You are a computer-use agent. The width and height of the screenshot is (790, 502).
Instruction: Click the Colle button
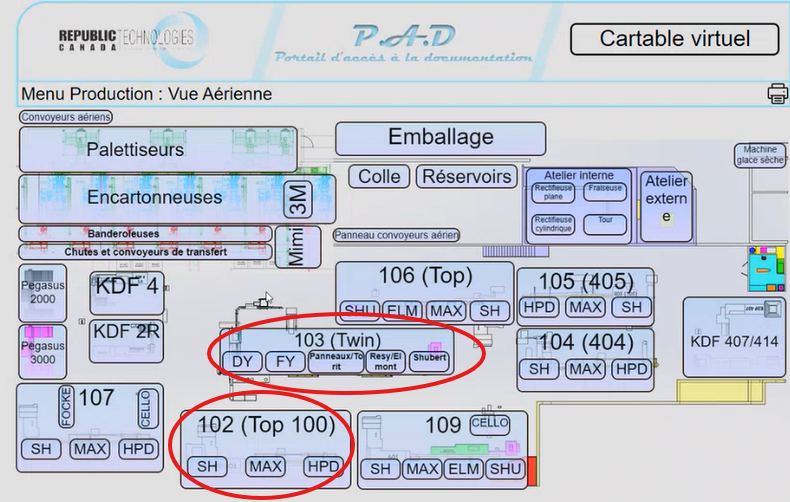(x=379, y=177)
